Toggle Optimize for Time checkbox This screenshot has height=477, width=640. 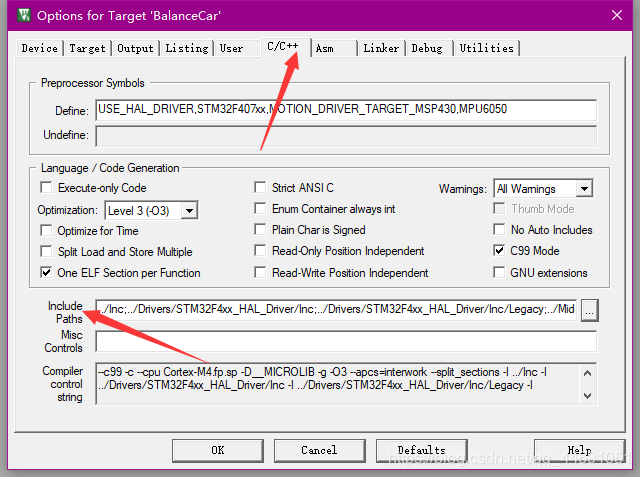(x=46, y=231)
